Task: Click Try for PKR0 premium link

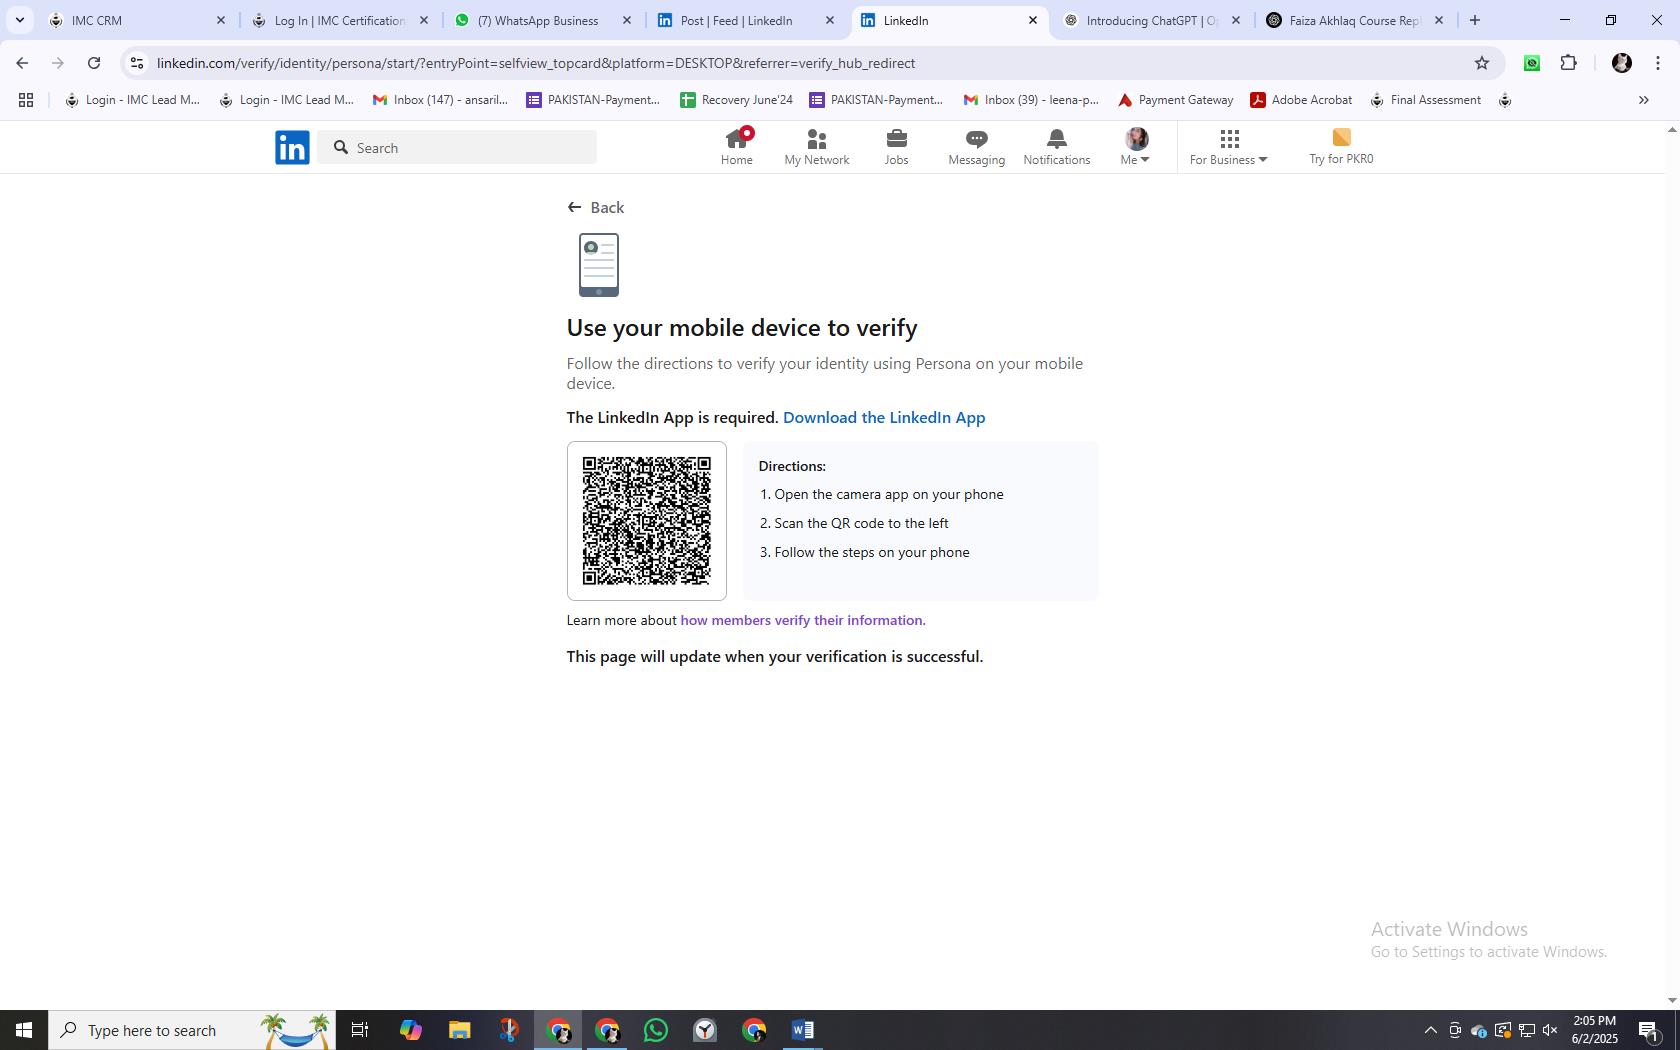Action: pos(1341,147)
